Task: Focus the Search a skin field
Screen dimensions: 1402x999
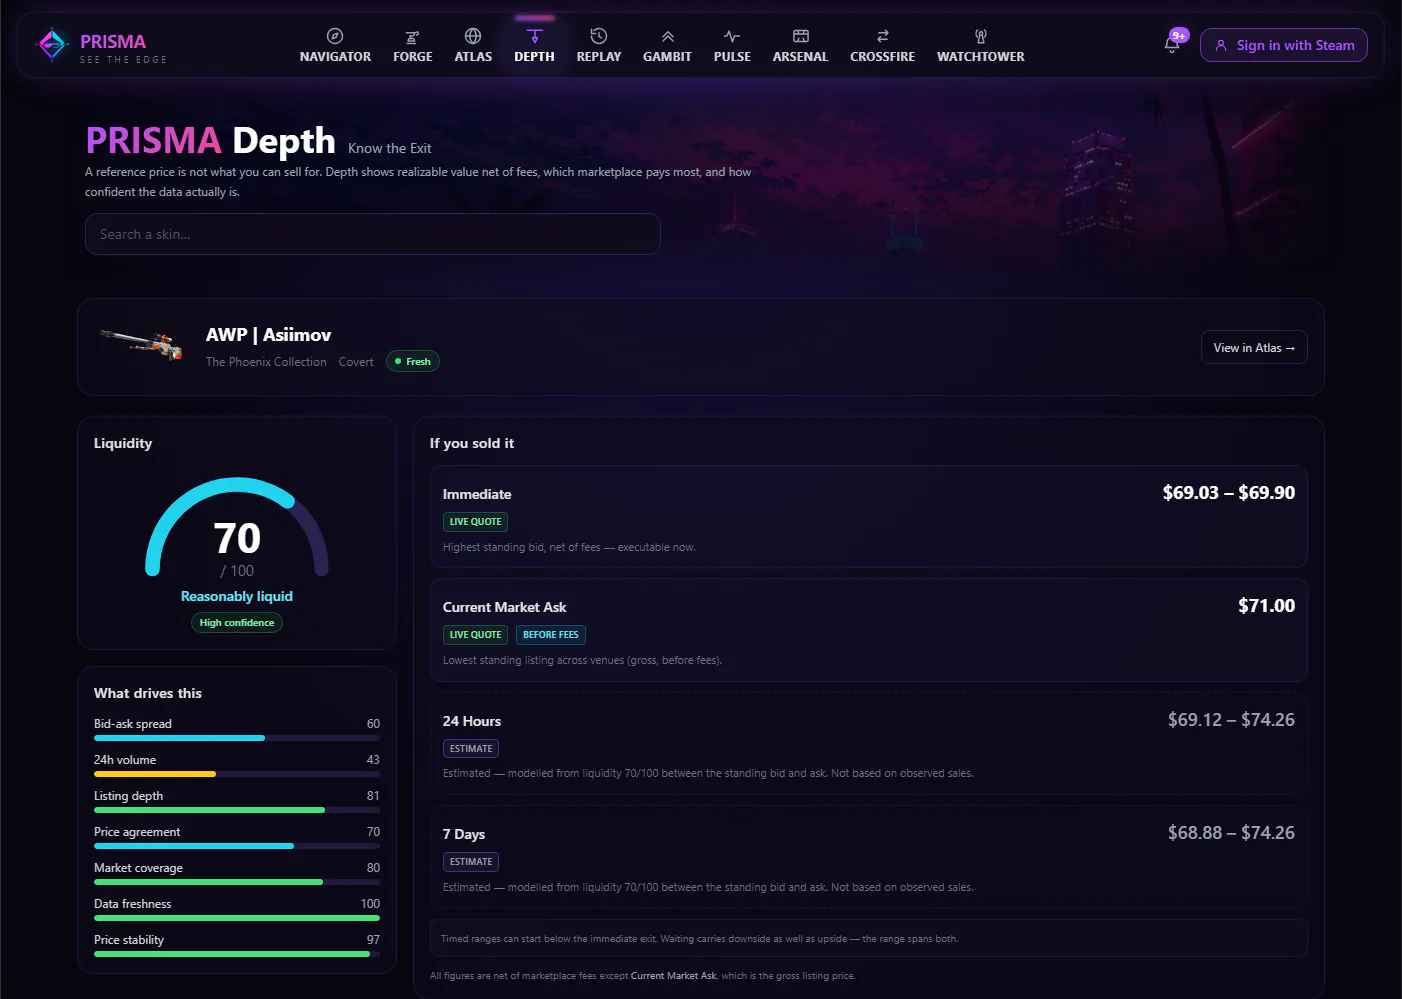Action: (373, 234)
